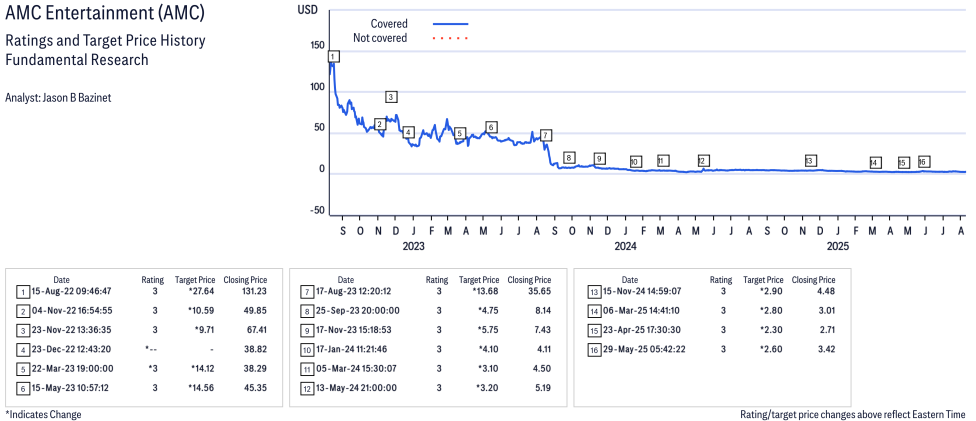
Task: Click the *13.68 target price value
Action: (487, 291)
